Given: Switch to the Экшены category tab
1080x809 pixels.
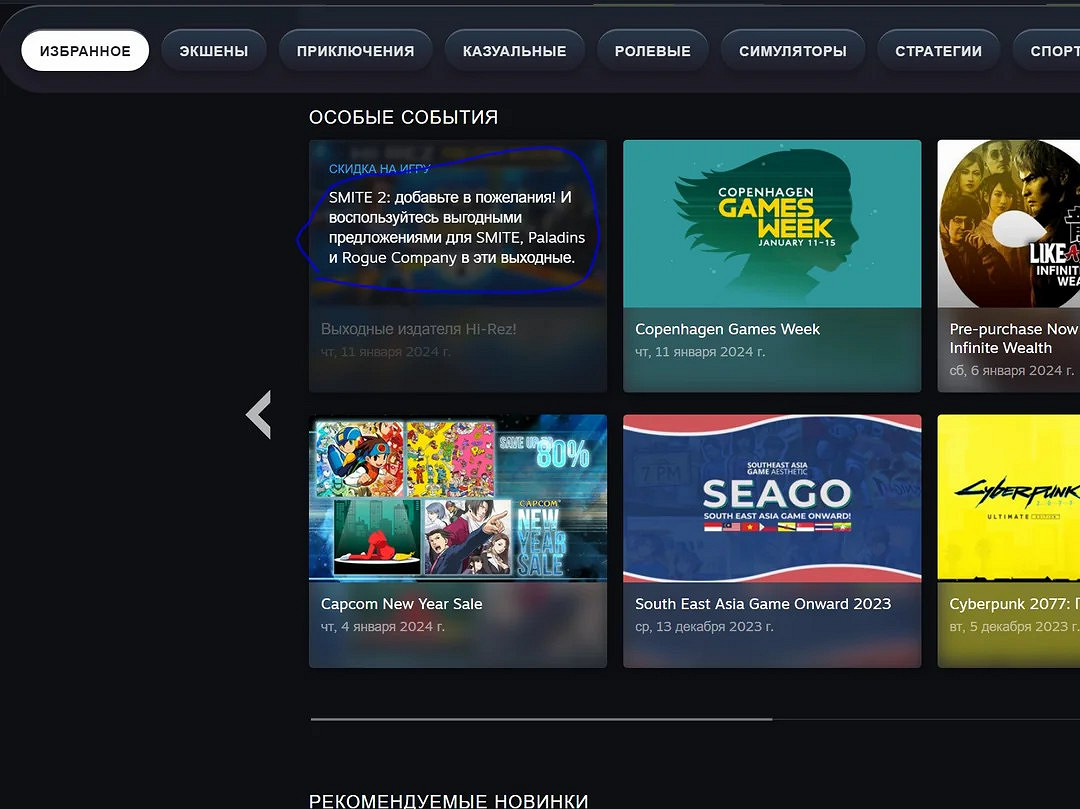Looking at the screenshot, I should pyautogui.click(x=213, y=51).
